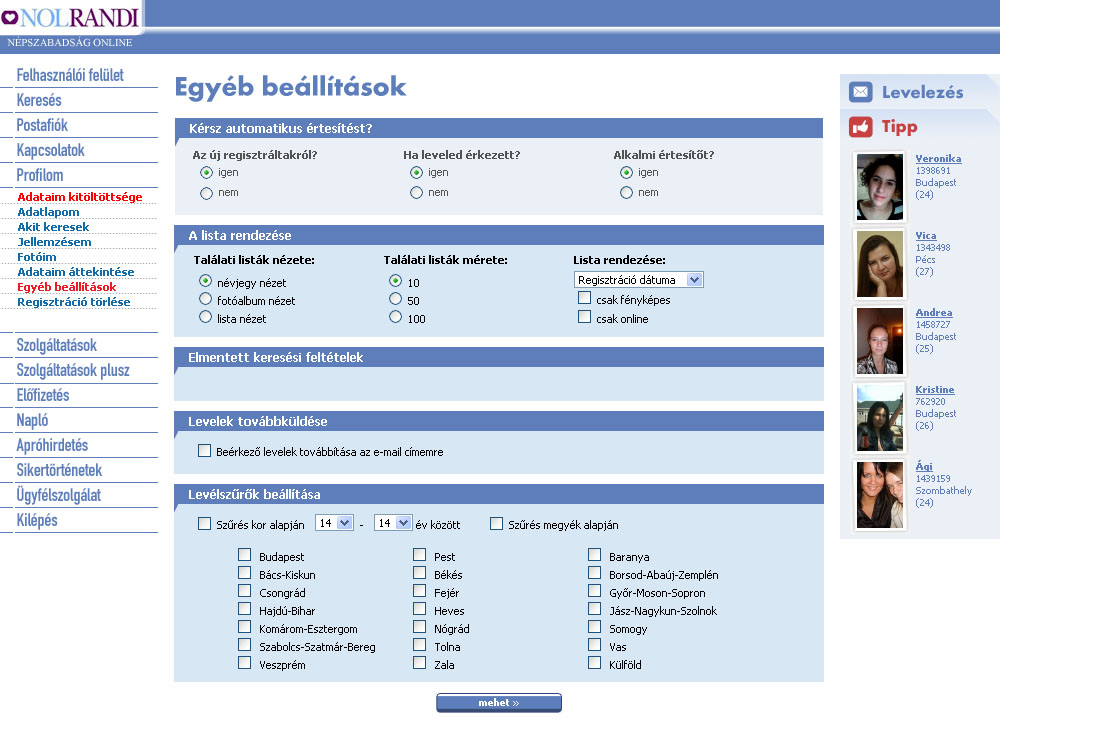
Task: Open Adatlapom submenu link
Action: coord(48,212)
